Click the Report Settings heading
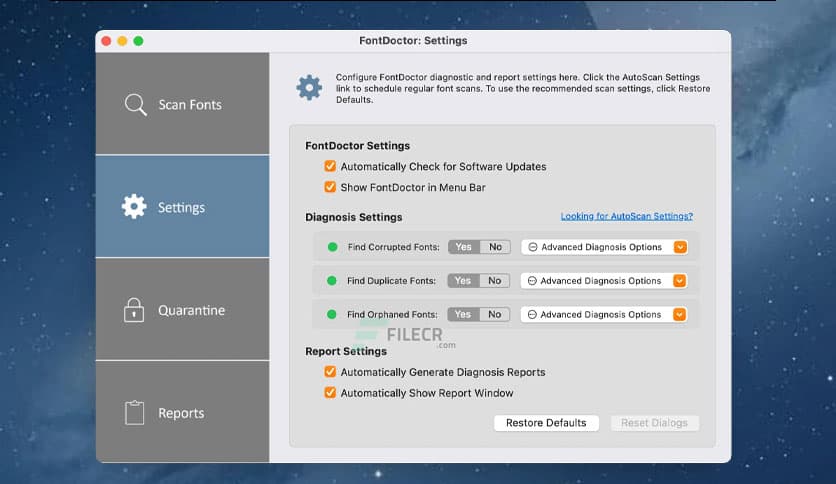 pyautogui.click(x=346, y=351)
